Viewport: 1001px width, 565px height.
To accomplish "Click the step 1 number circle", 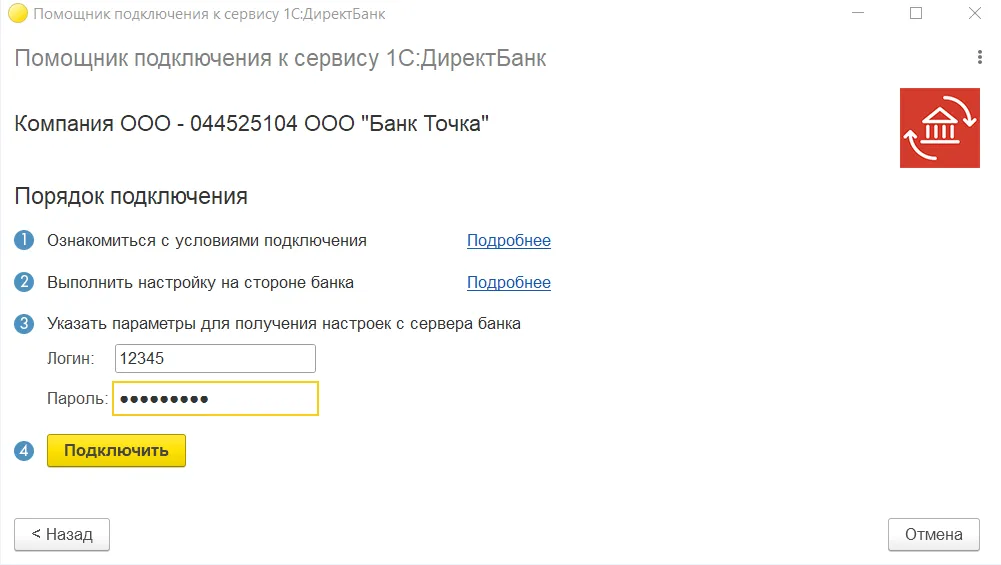I will pyautogui.click(x=24, y=241).
